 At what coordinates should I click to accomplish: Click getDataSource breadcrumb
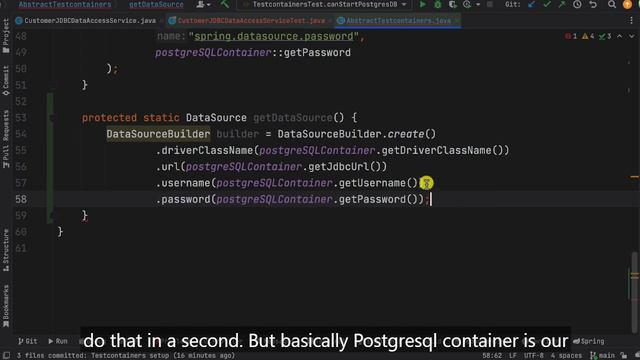[x=156, y=4]
